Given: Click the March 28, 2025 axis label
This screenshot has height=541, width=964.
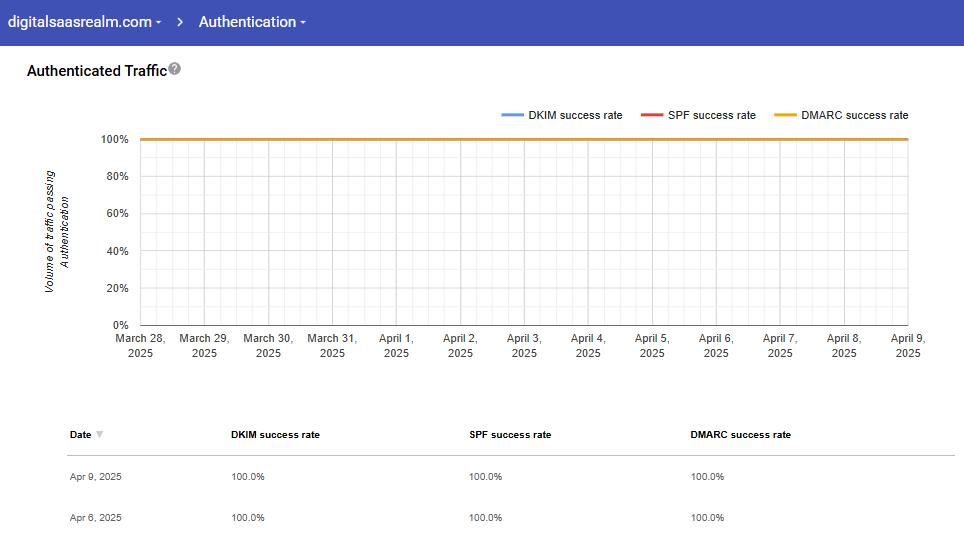Looking at the screenshot, I should [x=140, y=346].
